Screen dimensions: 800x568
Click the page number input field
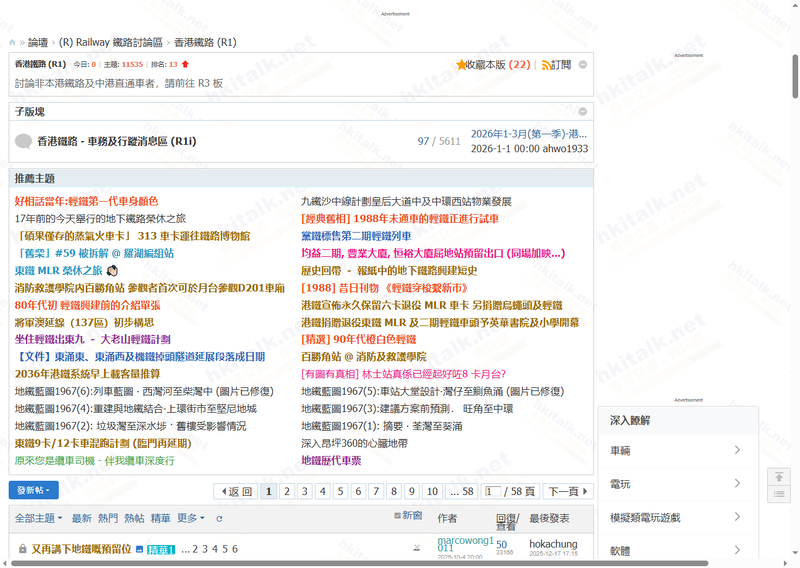pos(493,491)
